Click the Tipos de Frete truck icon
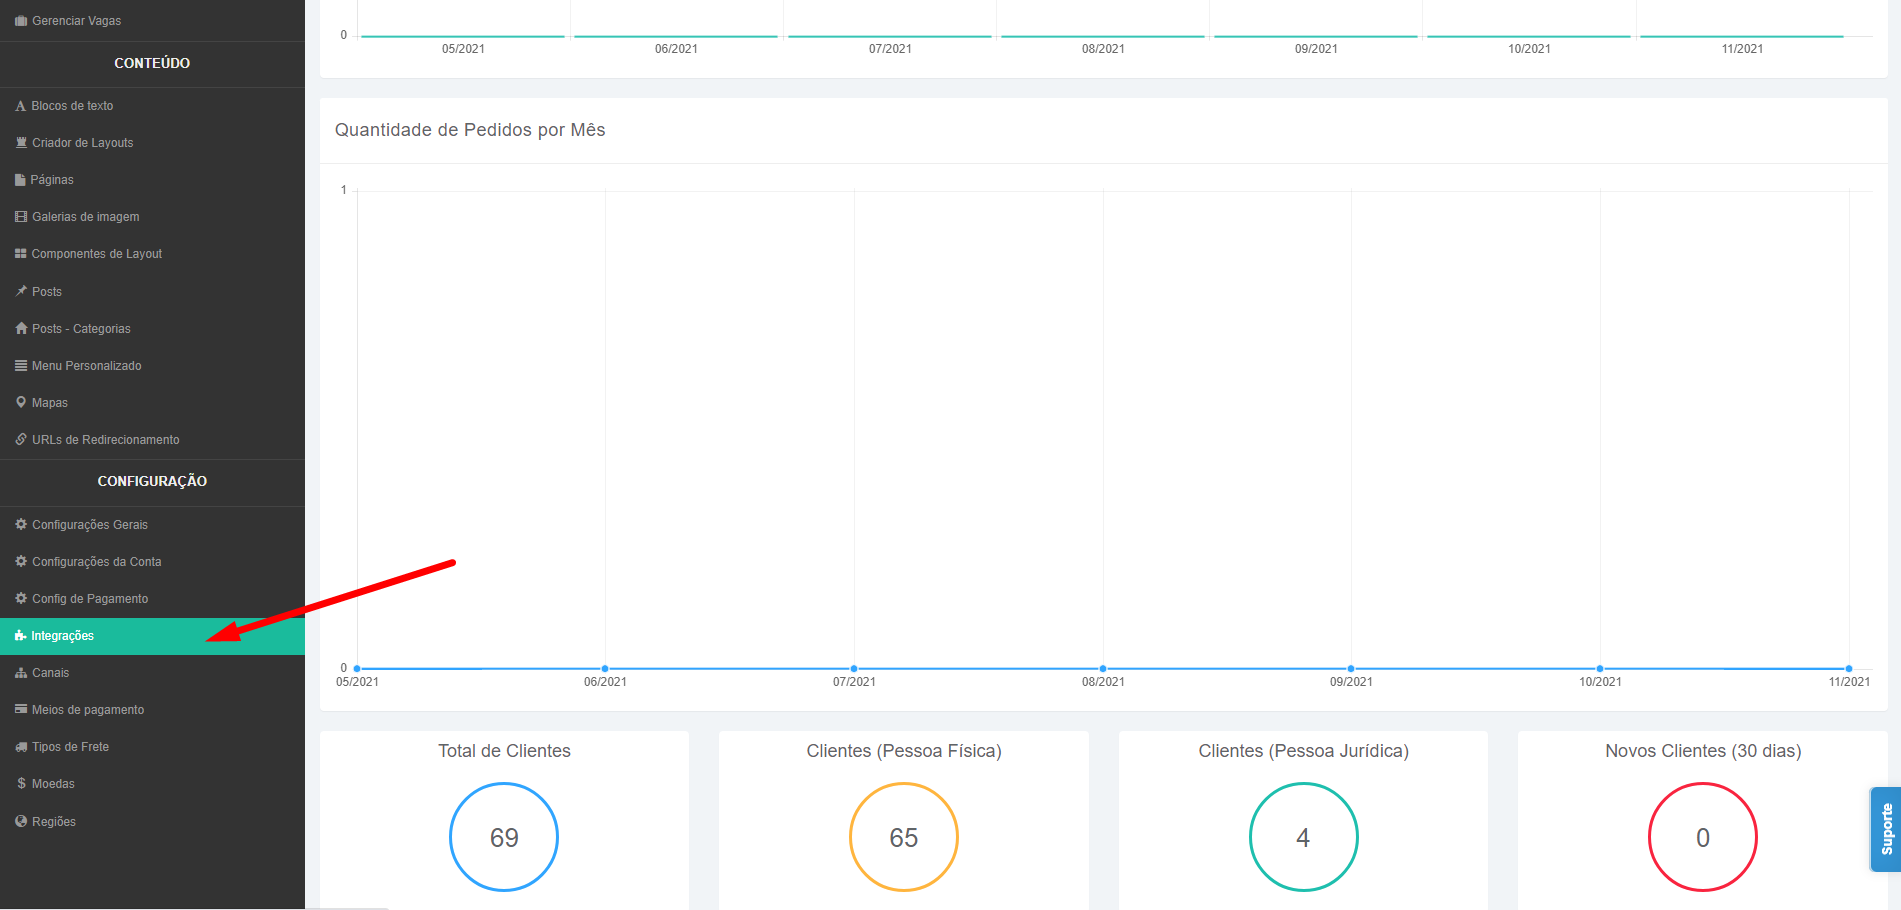This screenshot has height=910, width=1901. point(21,747)
